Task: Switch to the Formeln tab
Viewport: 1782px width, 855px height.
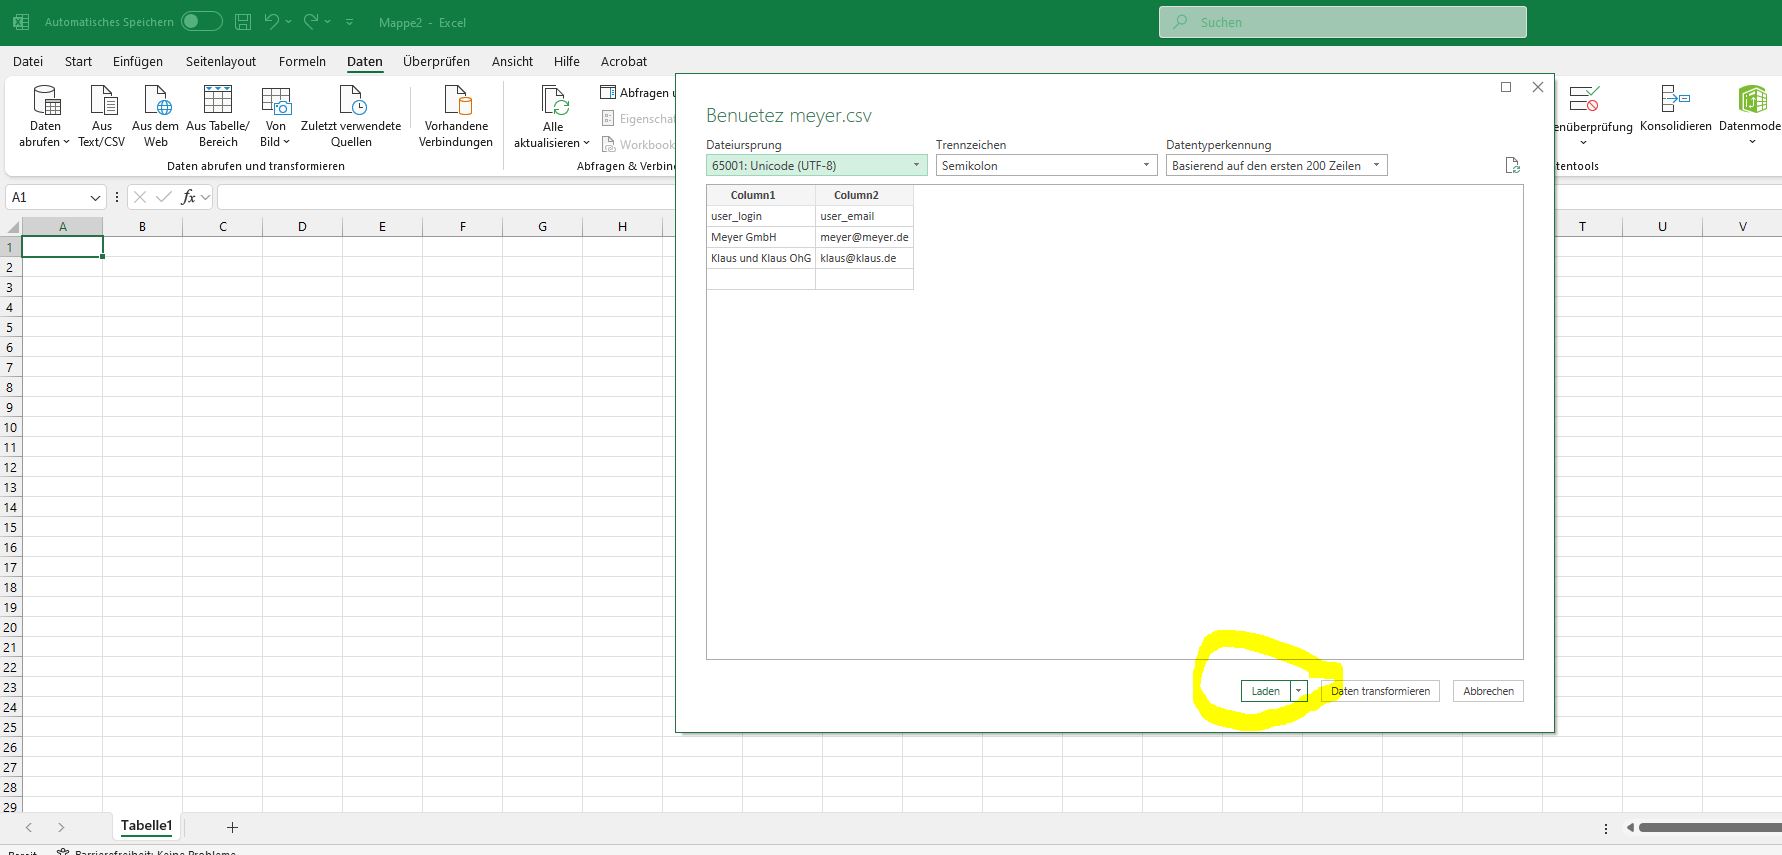Action: tap(302, 61)
